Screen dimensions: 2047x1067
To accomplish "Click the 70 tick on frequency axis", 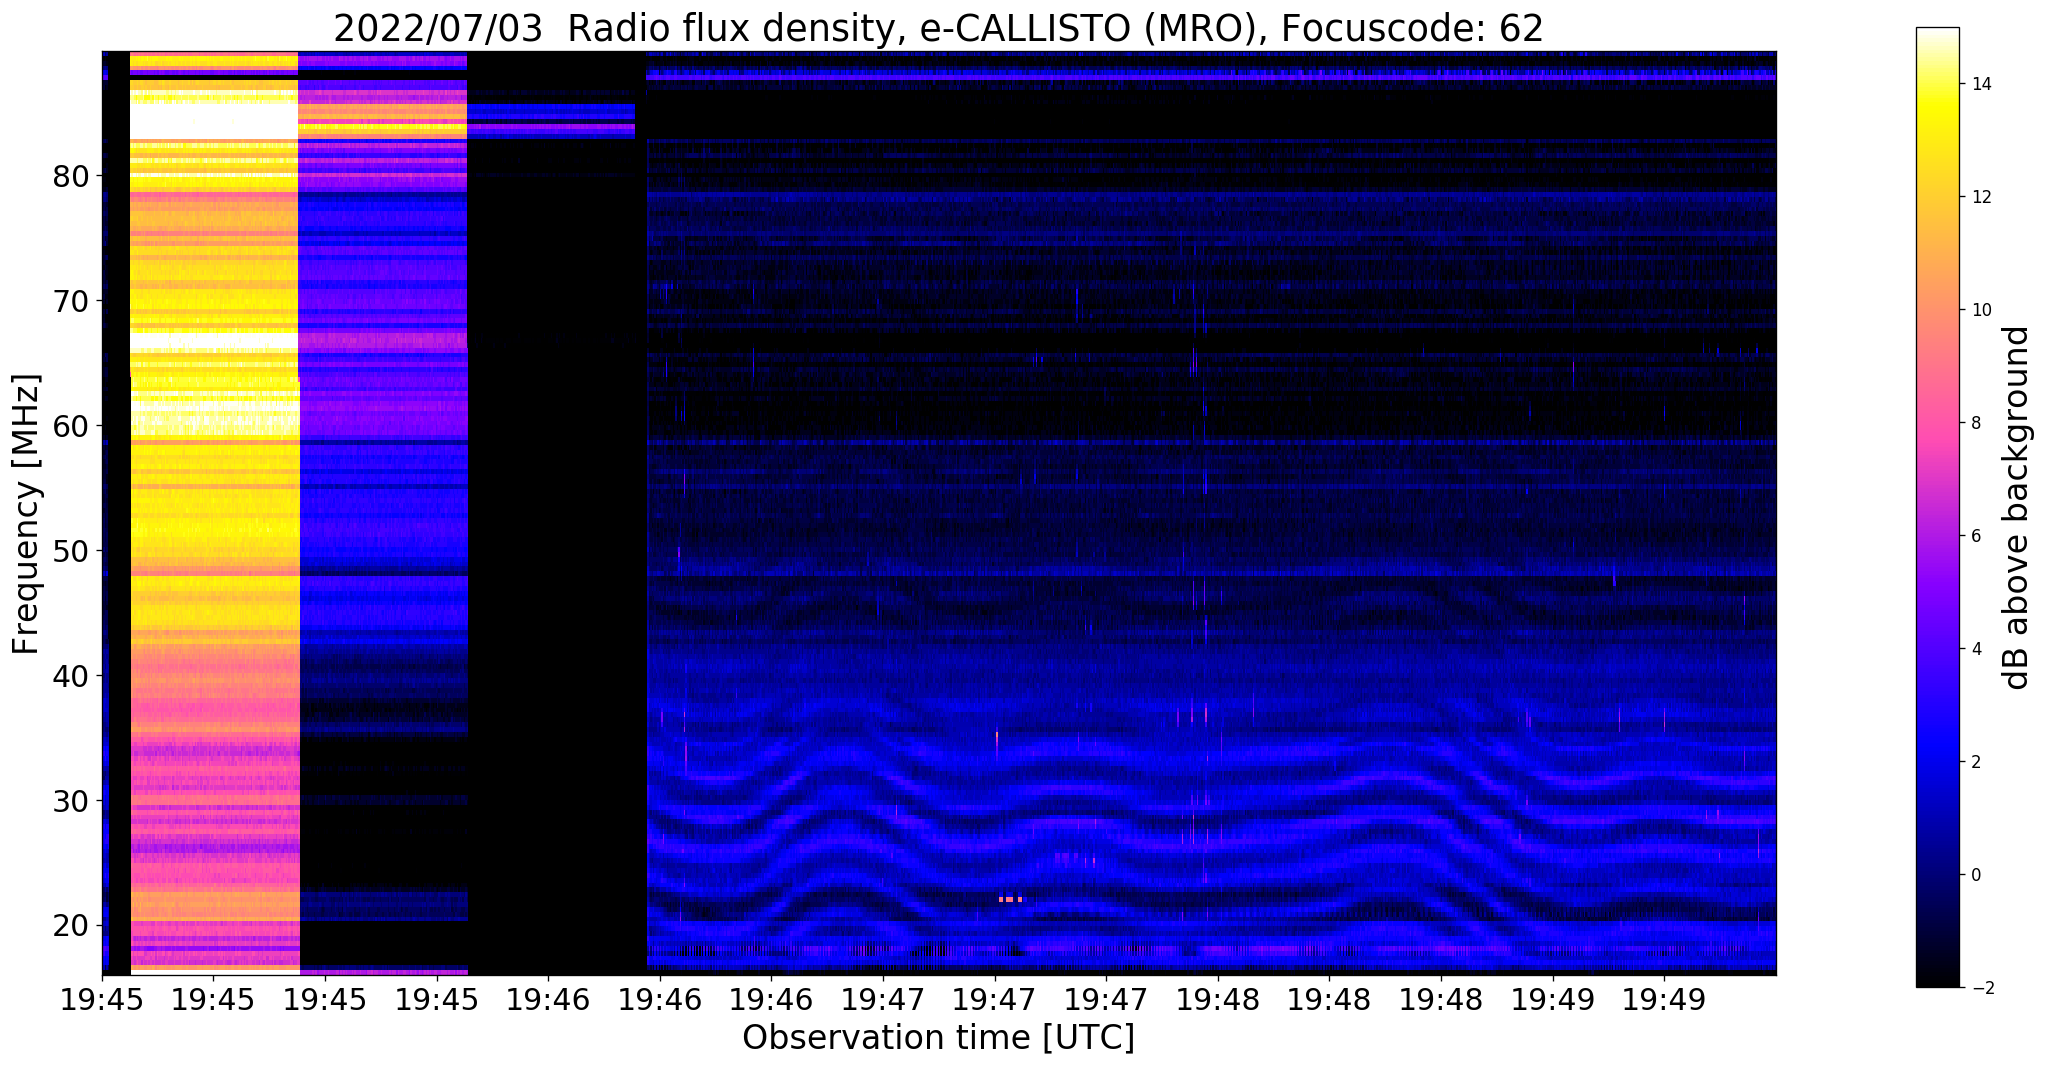I will point(71,301).
